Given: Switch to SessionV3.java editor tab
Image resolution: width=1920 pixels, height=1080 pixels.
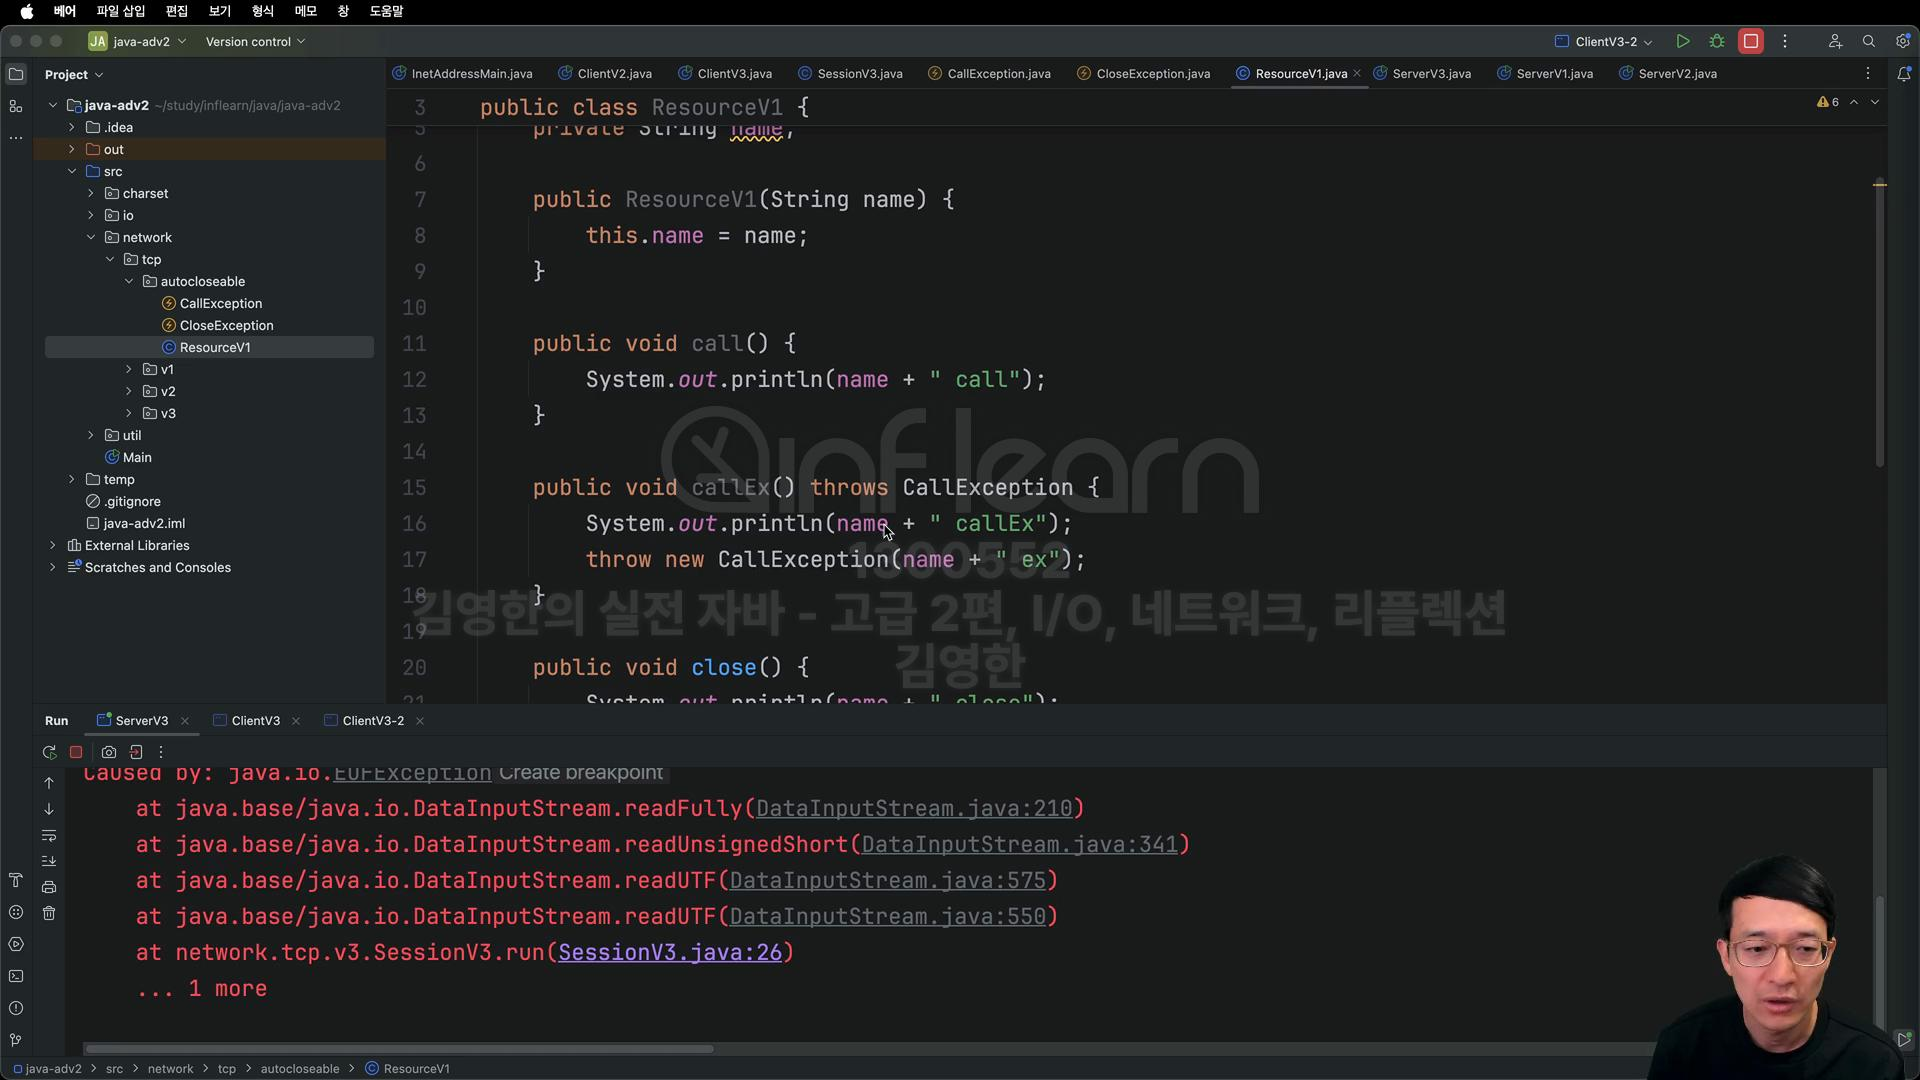Looking at the screenshot, I should [x=851, y=74].
